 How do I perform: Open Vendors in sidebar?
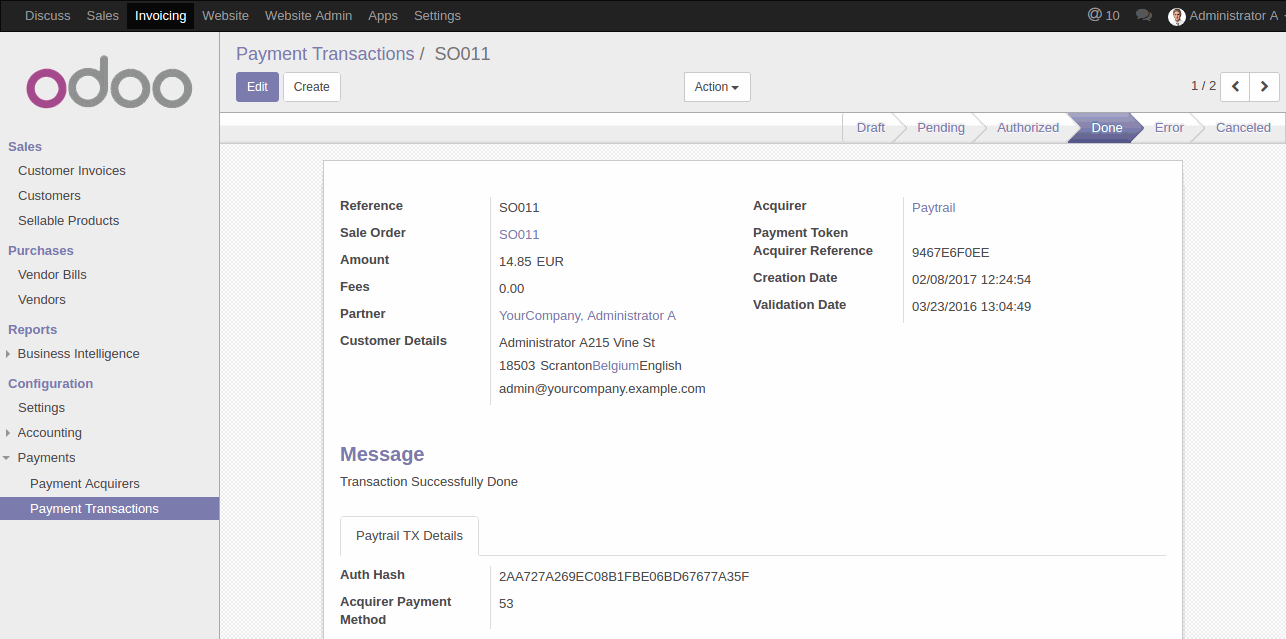tap(42, 300)
